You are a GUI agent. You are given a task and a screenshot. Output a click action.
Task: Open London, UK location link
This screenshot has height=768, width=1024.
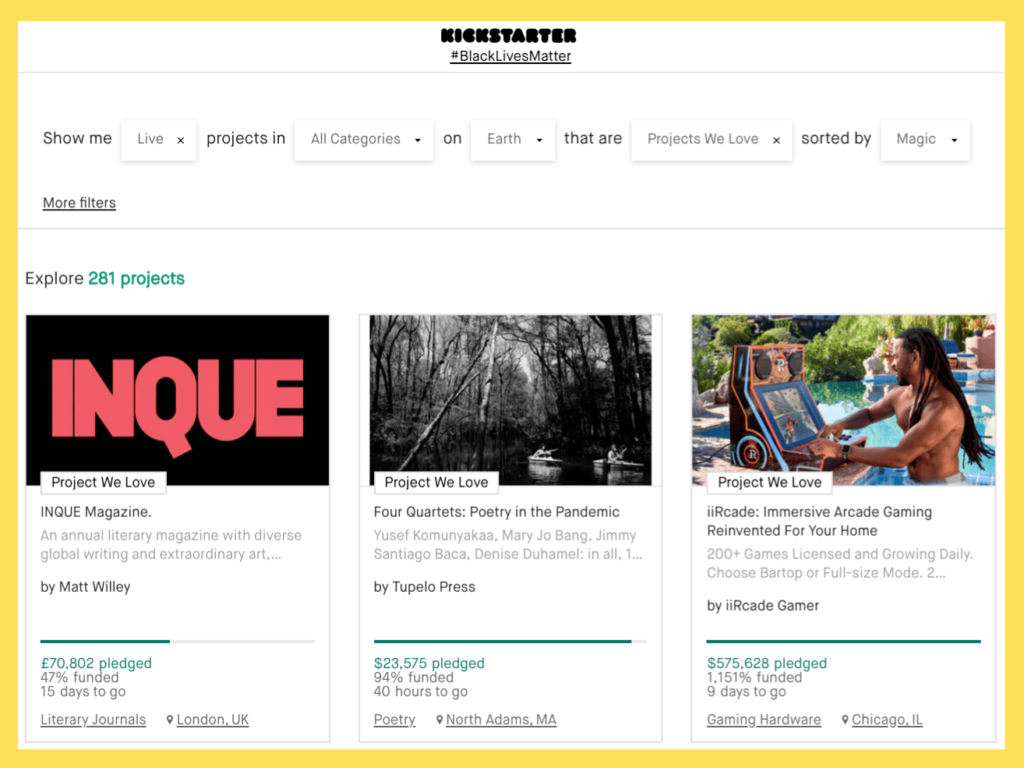pos(213,719)
